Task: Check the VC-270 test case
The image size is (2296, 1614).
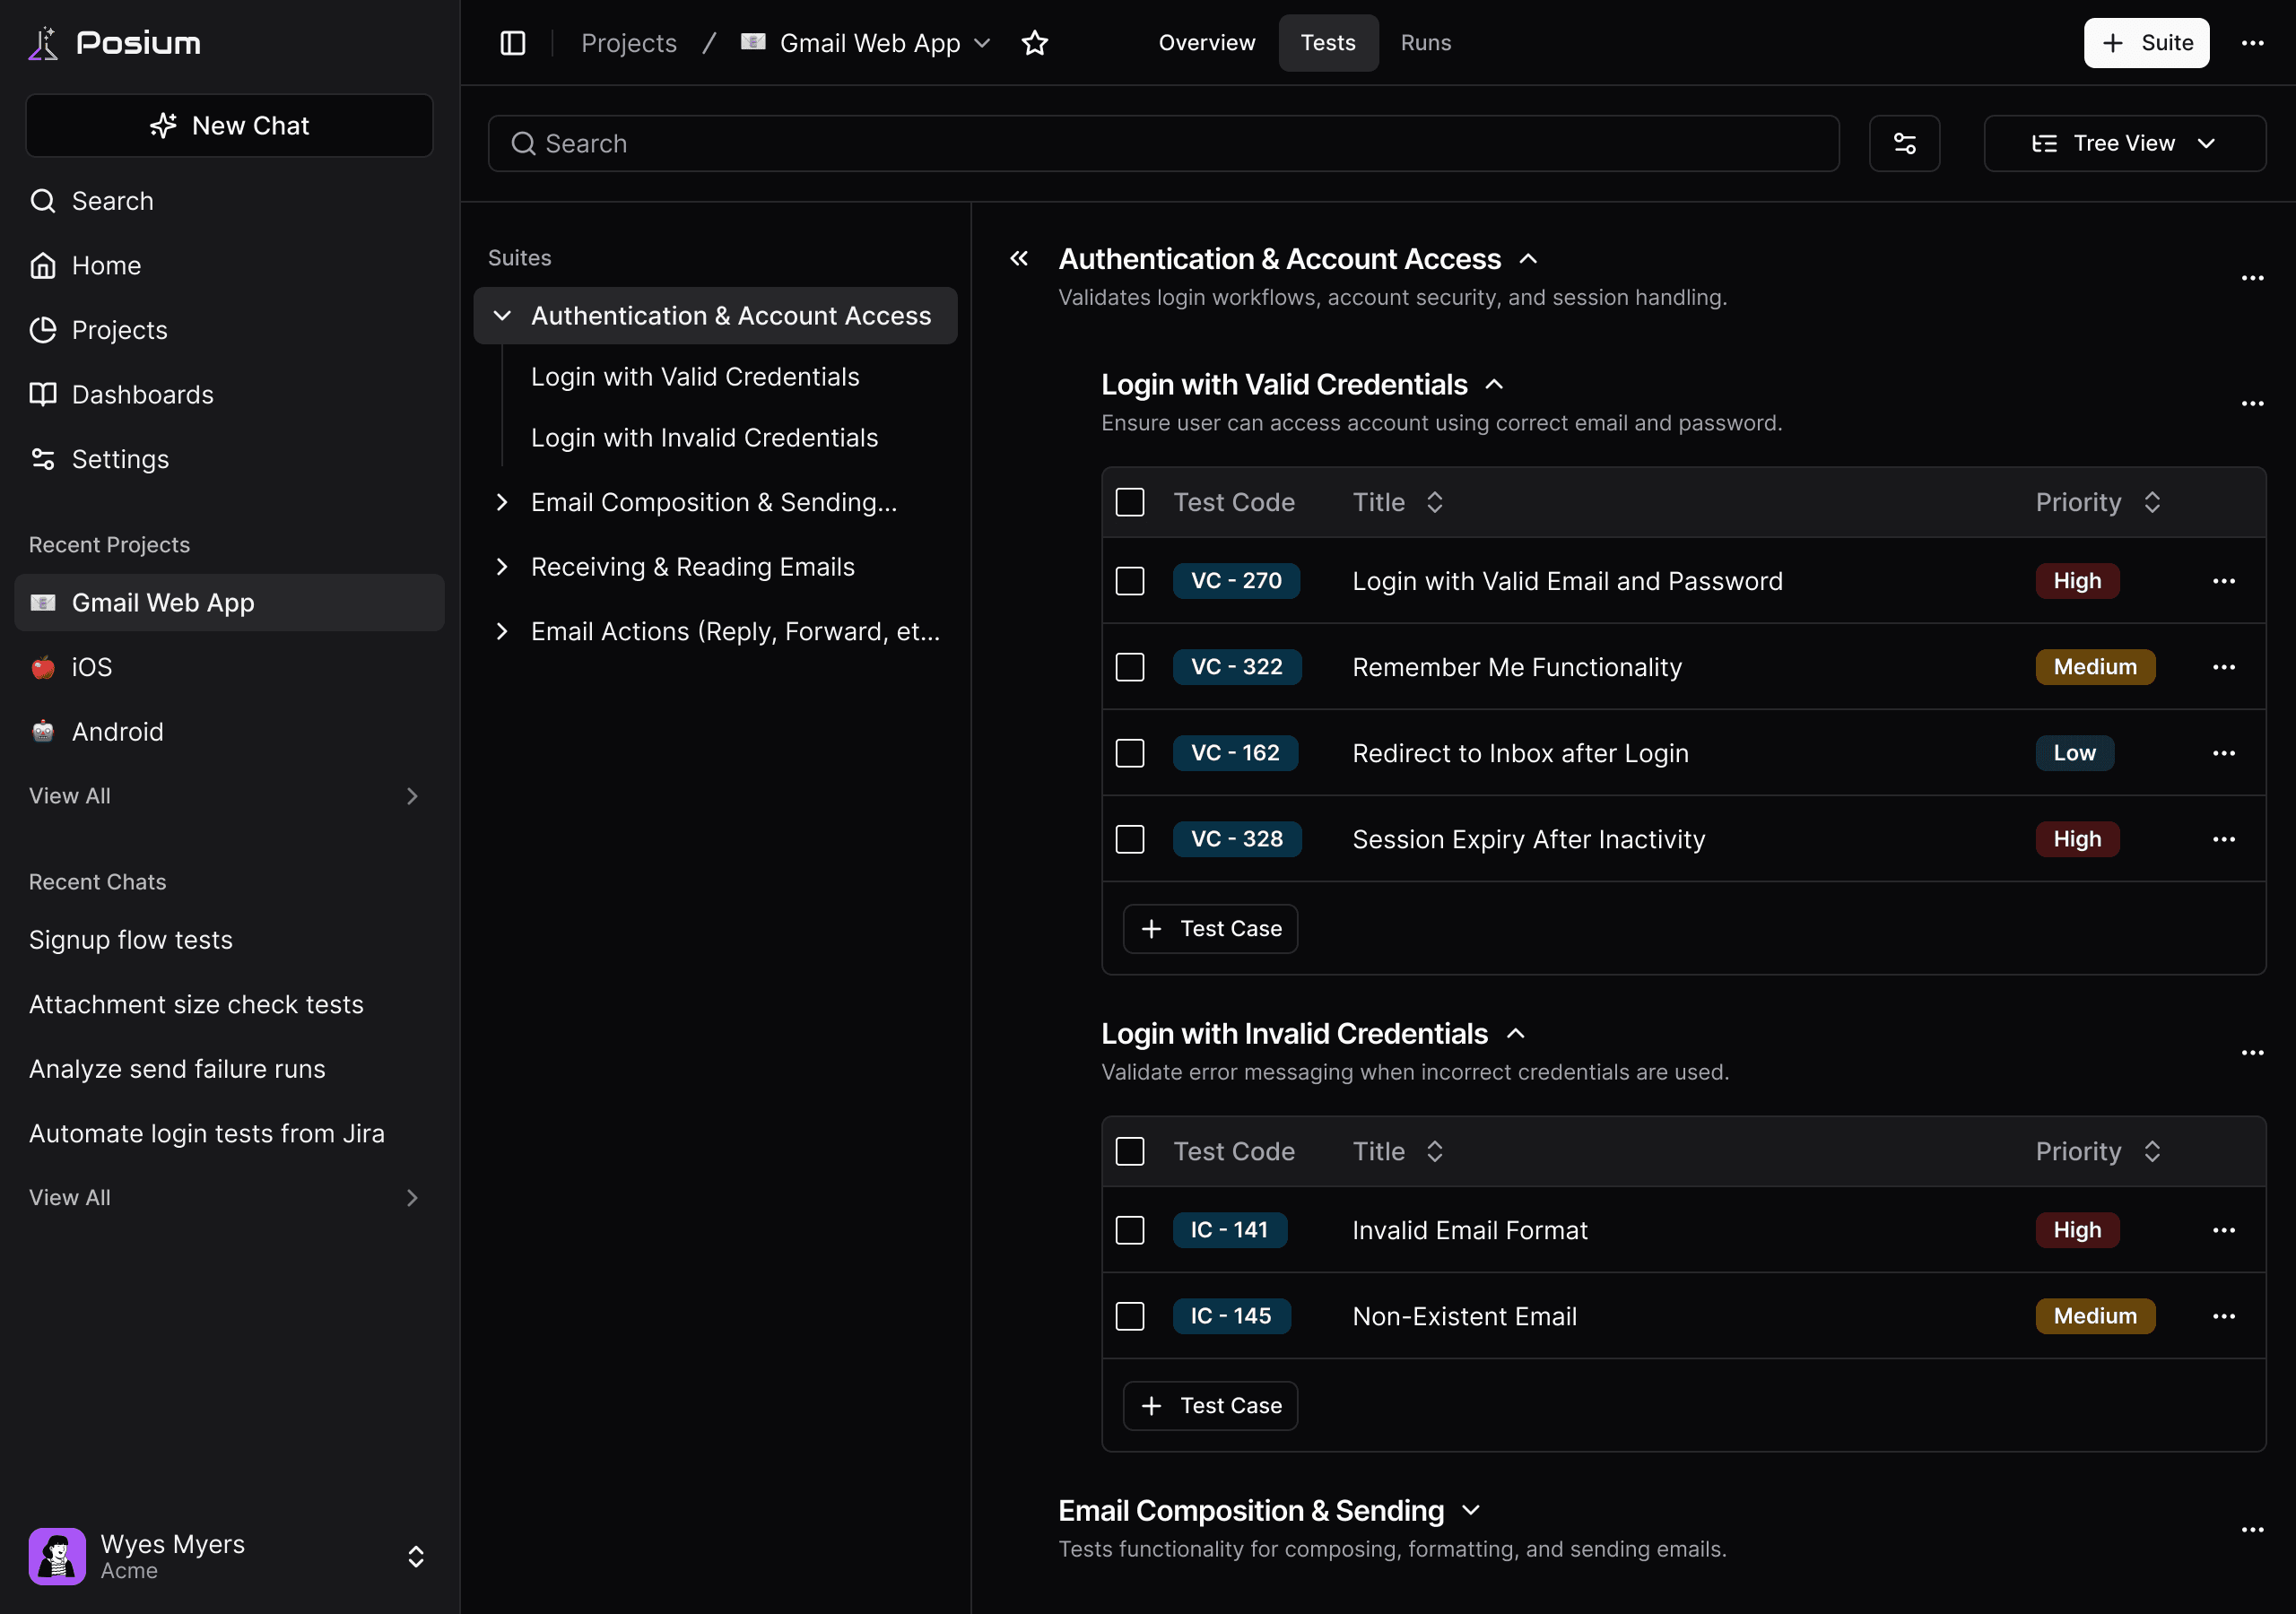Action: [x=1130, y=581]
